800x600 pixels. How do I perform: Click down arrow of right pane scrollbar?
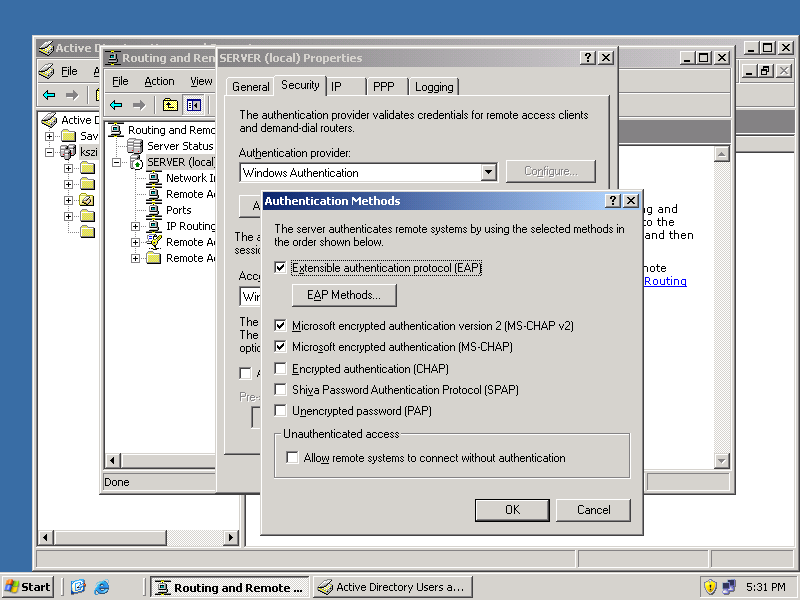pyautogui.click(x=721, y=461)
